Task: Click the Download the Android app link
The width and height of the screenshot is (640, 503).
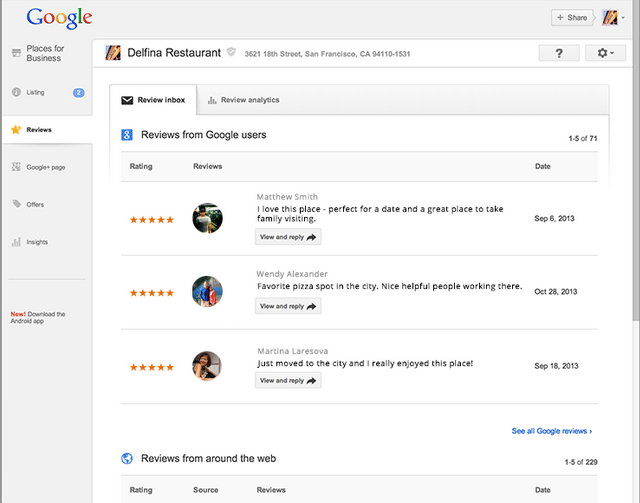Action: click(38, 318)
